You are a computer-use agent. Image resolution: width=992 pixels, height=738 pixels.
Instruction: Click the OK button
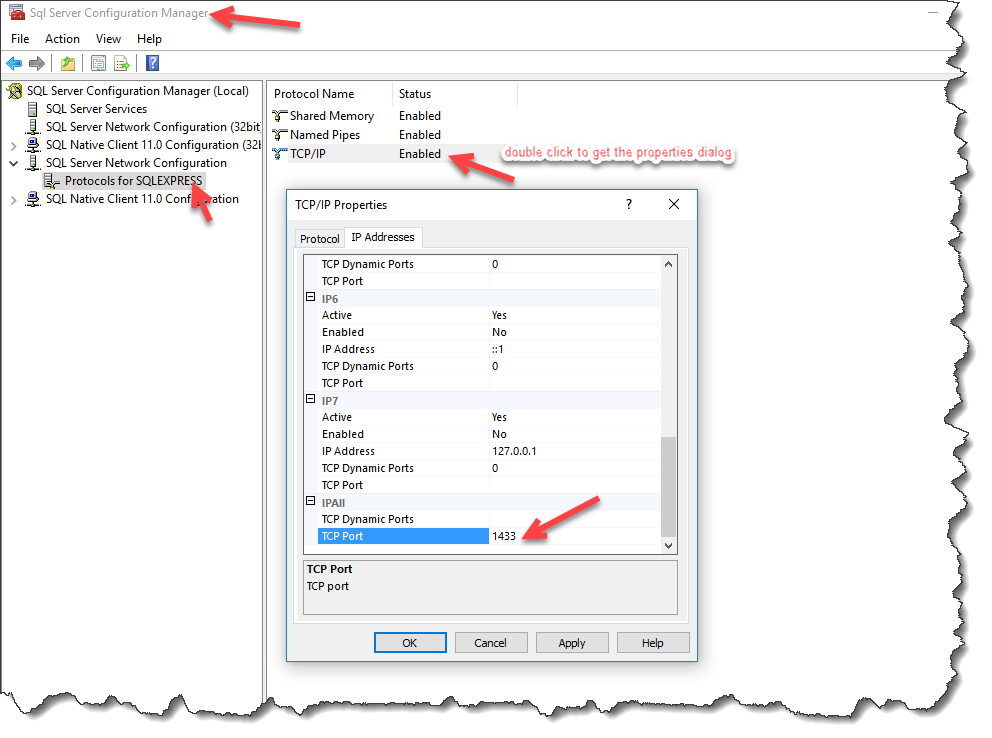(410, 643)
